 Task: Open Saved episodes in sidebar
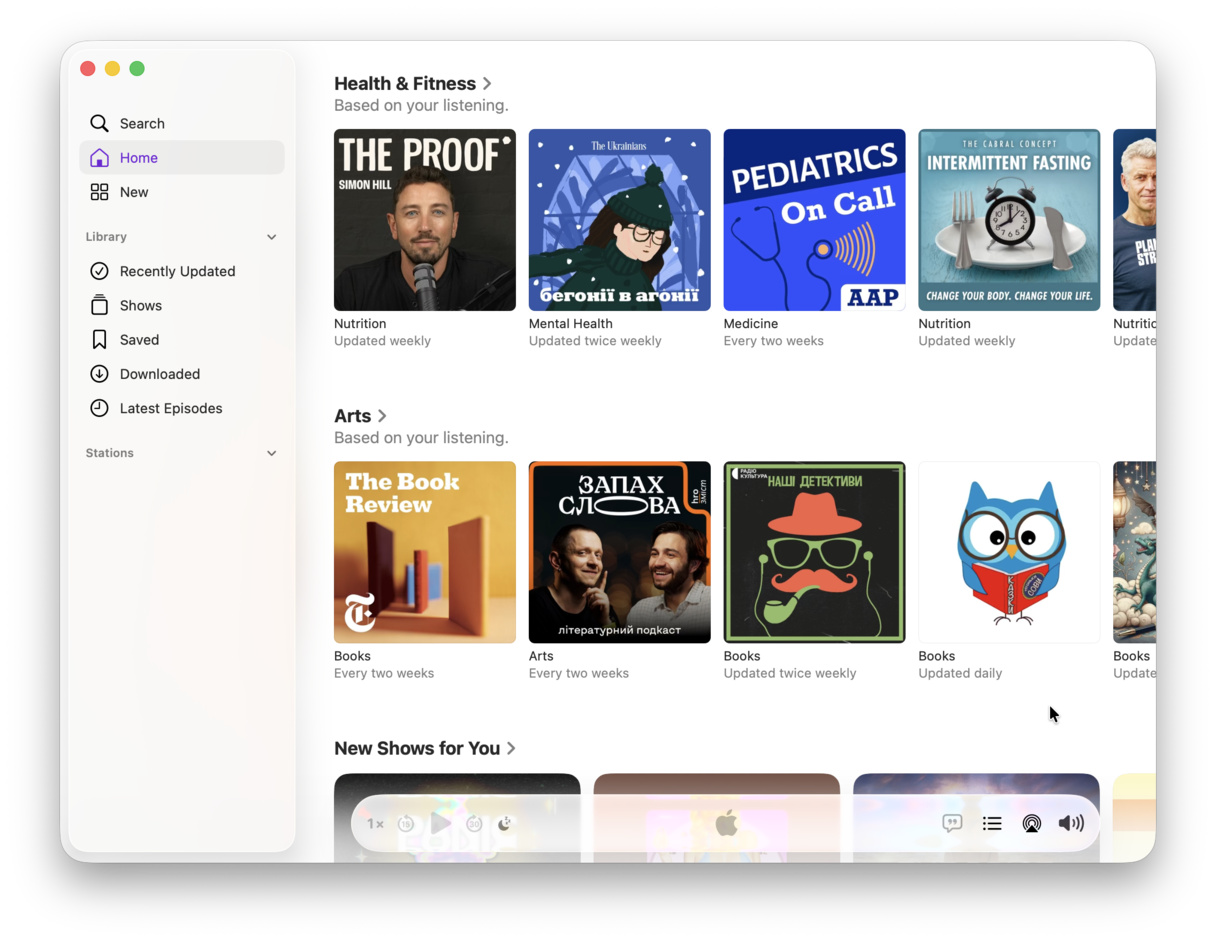click(182, 340)
